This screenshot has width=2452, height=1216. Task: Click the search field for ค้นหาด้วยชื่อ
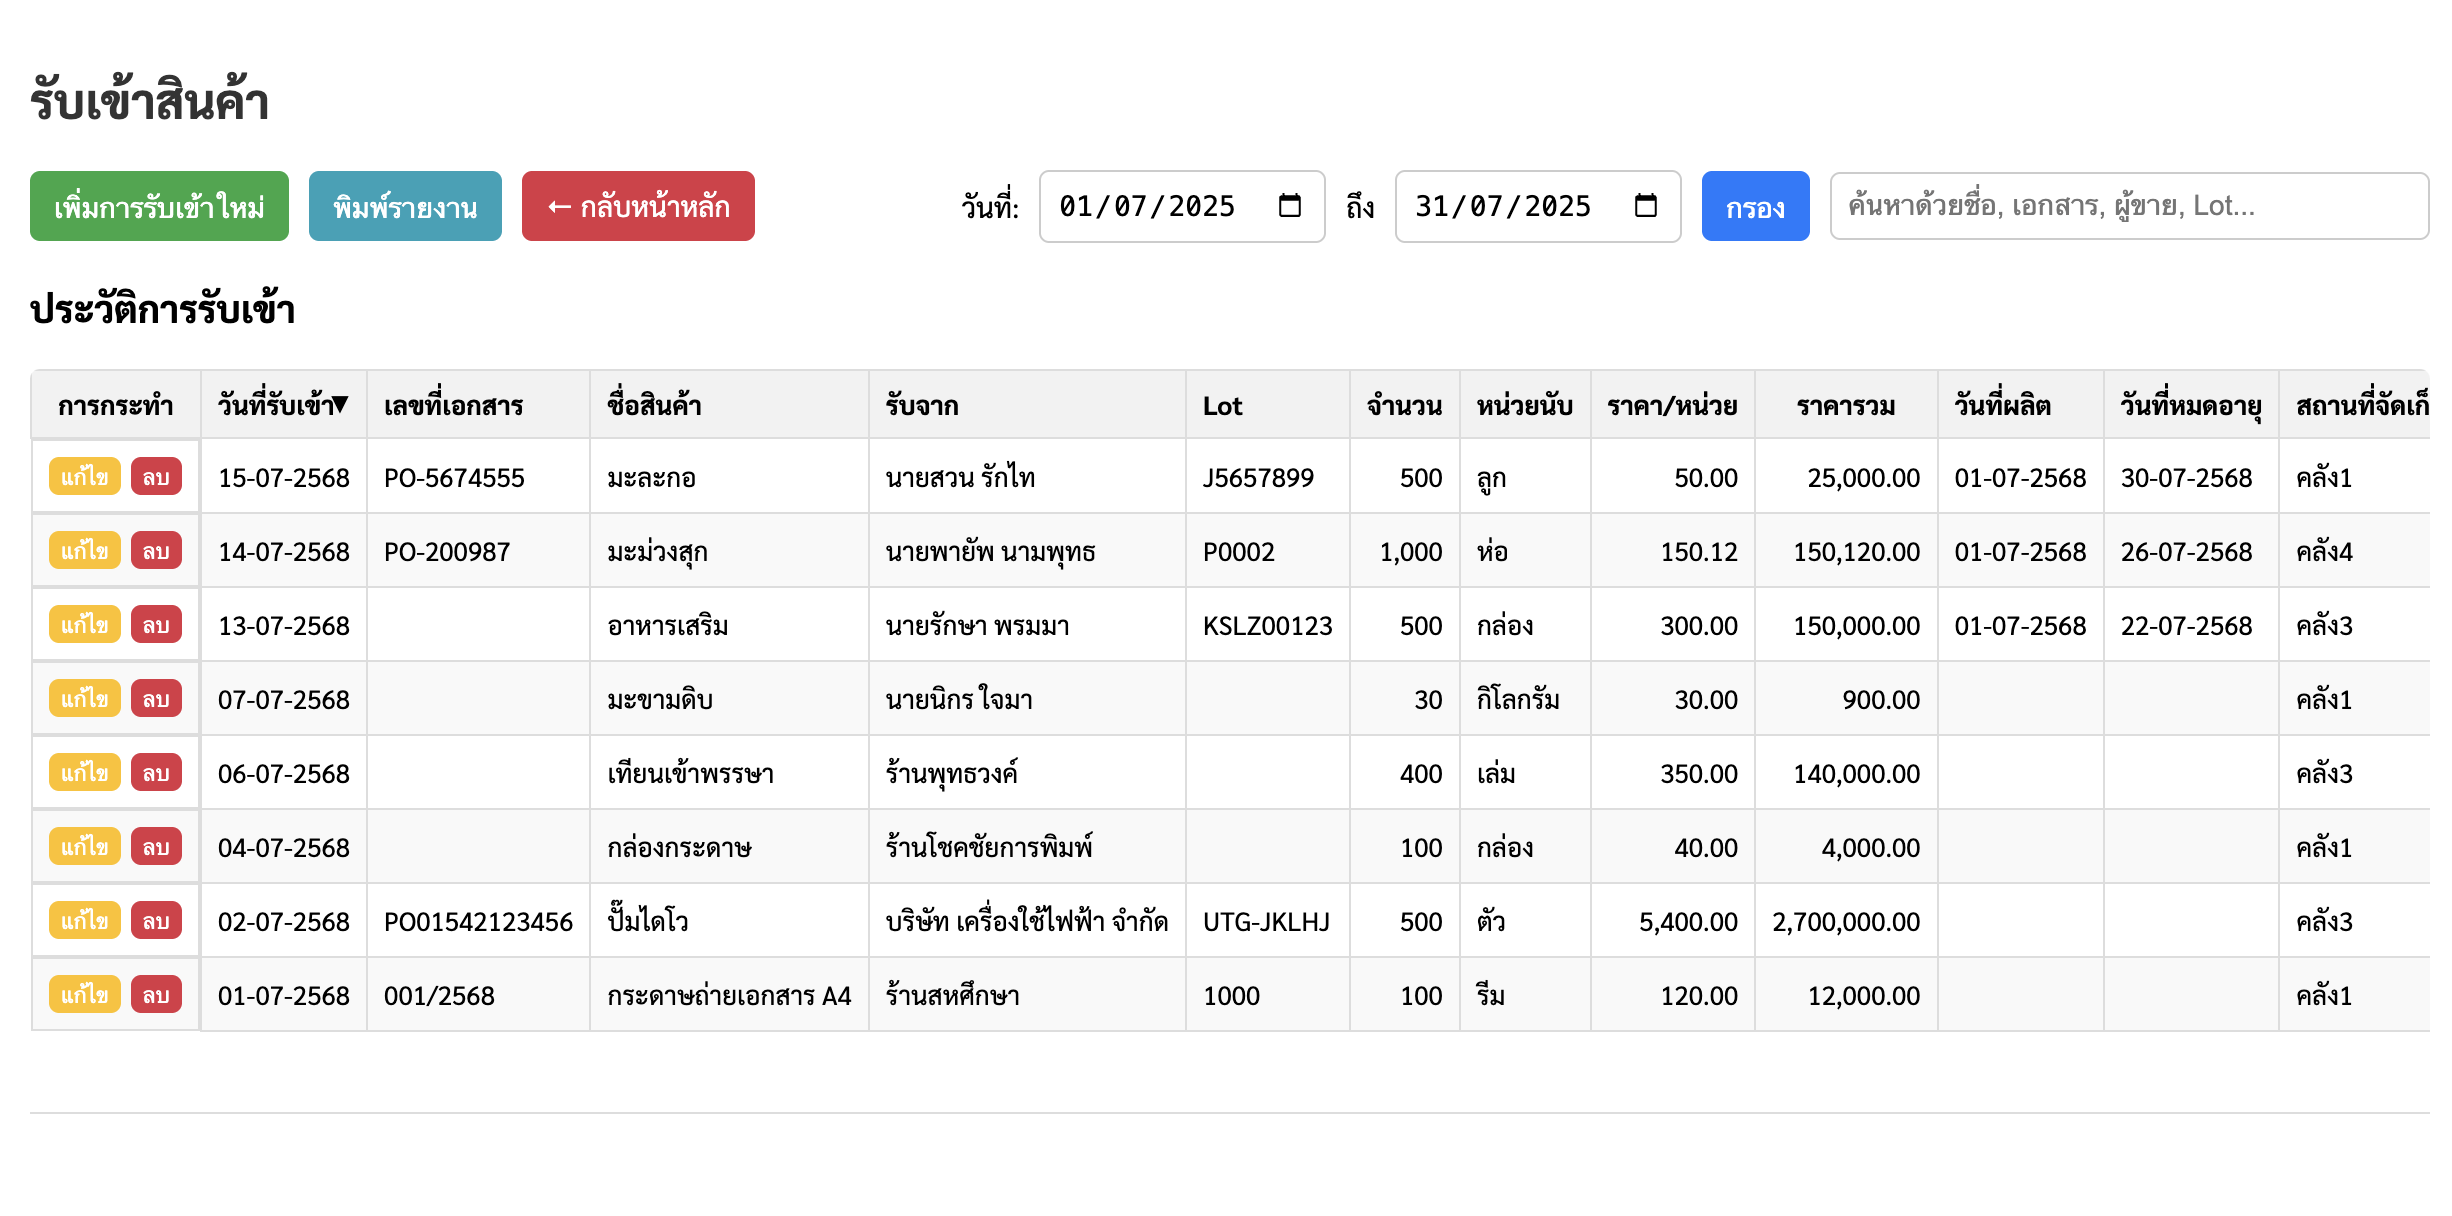tap(2128, 206)
